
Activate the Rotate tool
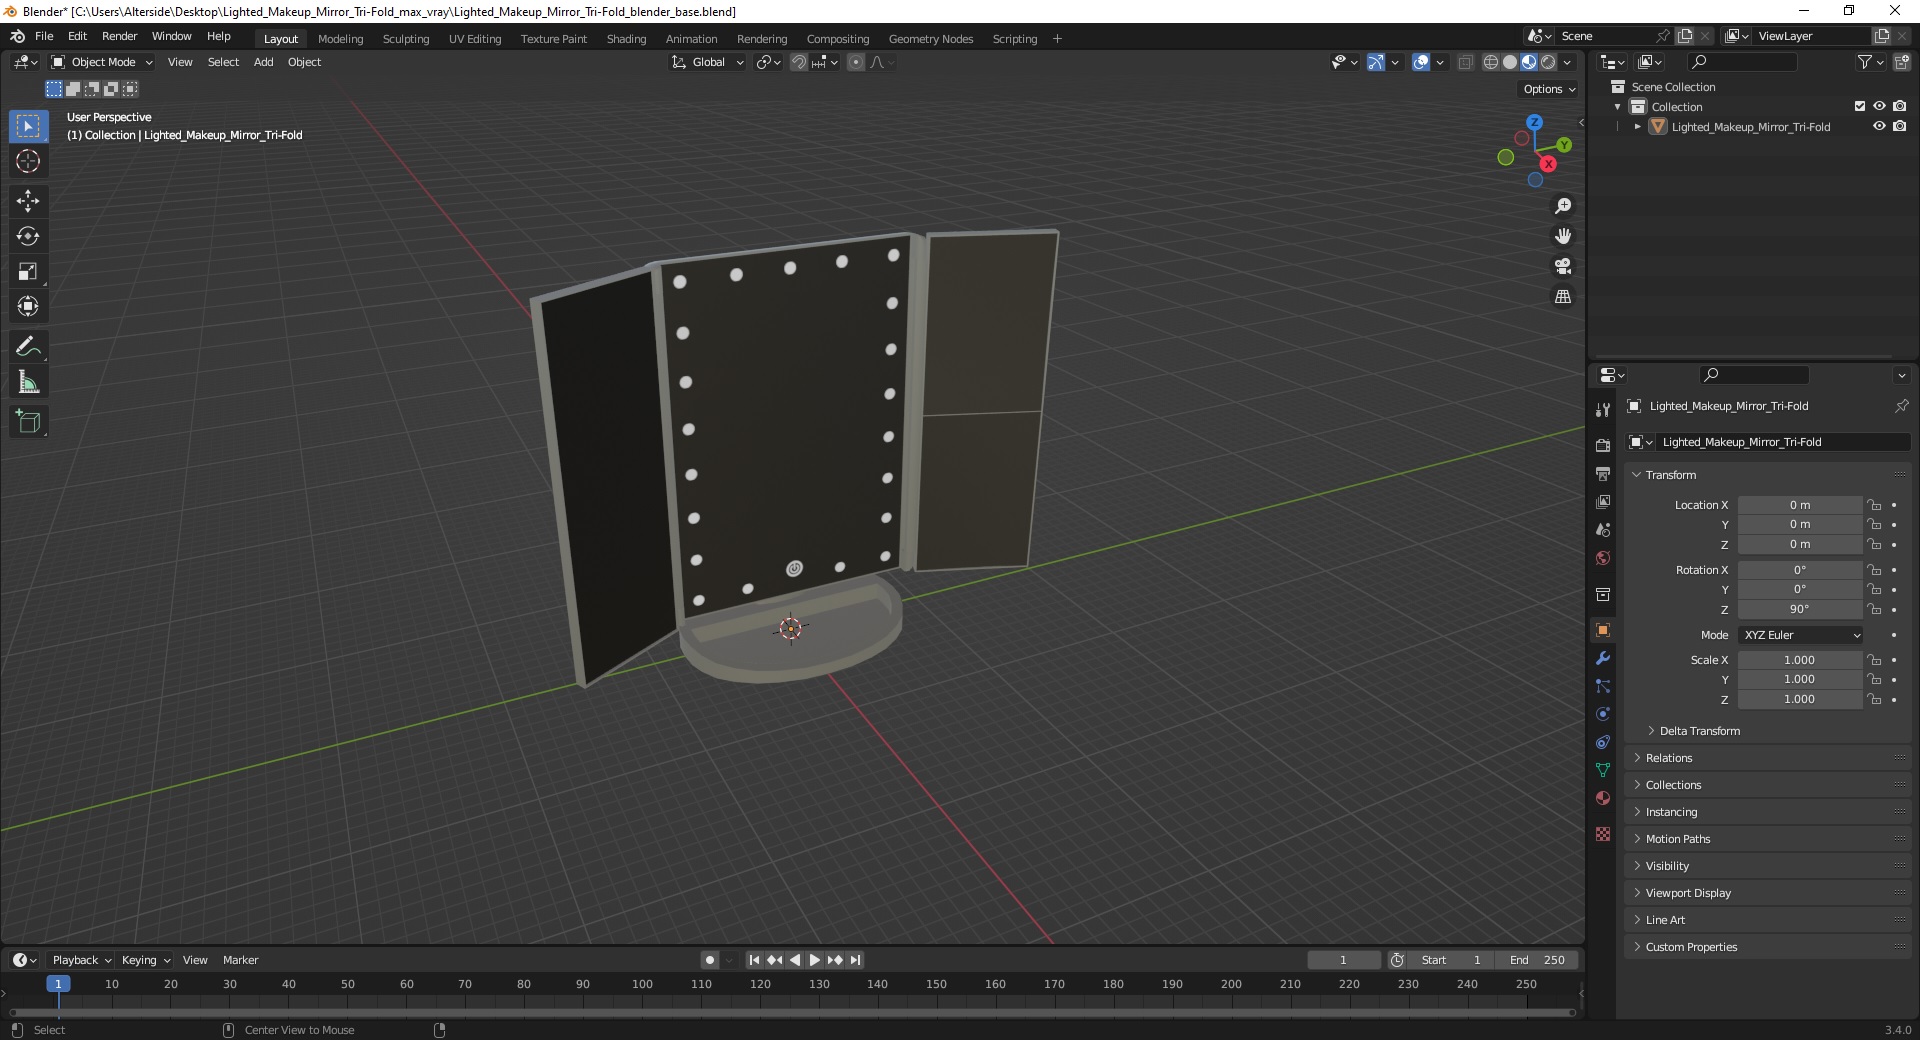click(x=28, y=236)
